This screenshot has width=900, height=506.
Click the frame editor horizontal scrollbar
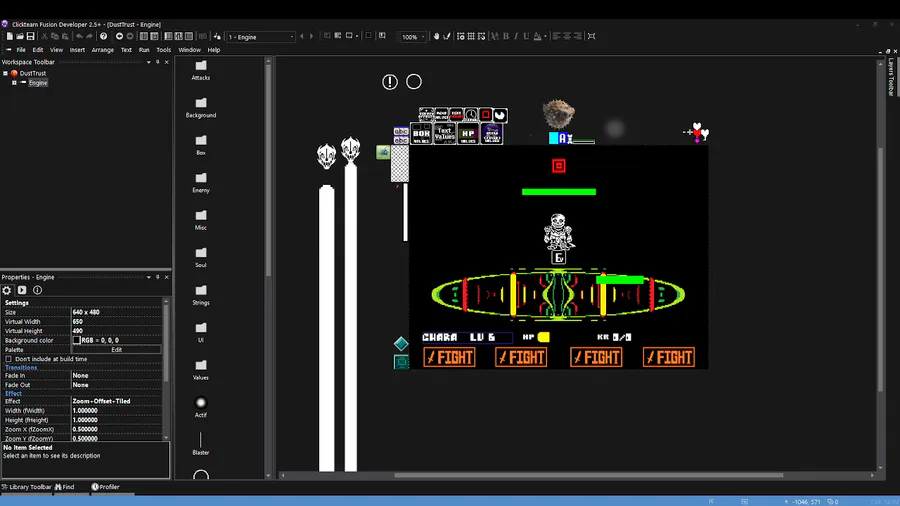(x=588, y=475)
